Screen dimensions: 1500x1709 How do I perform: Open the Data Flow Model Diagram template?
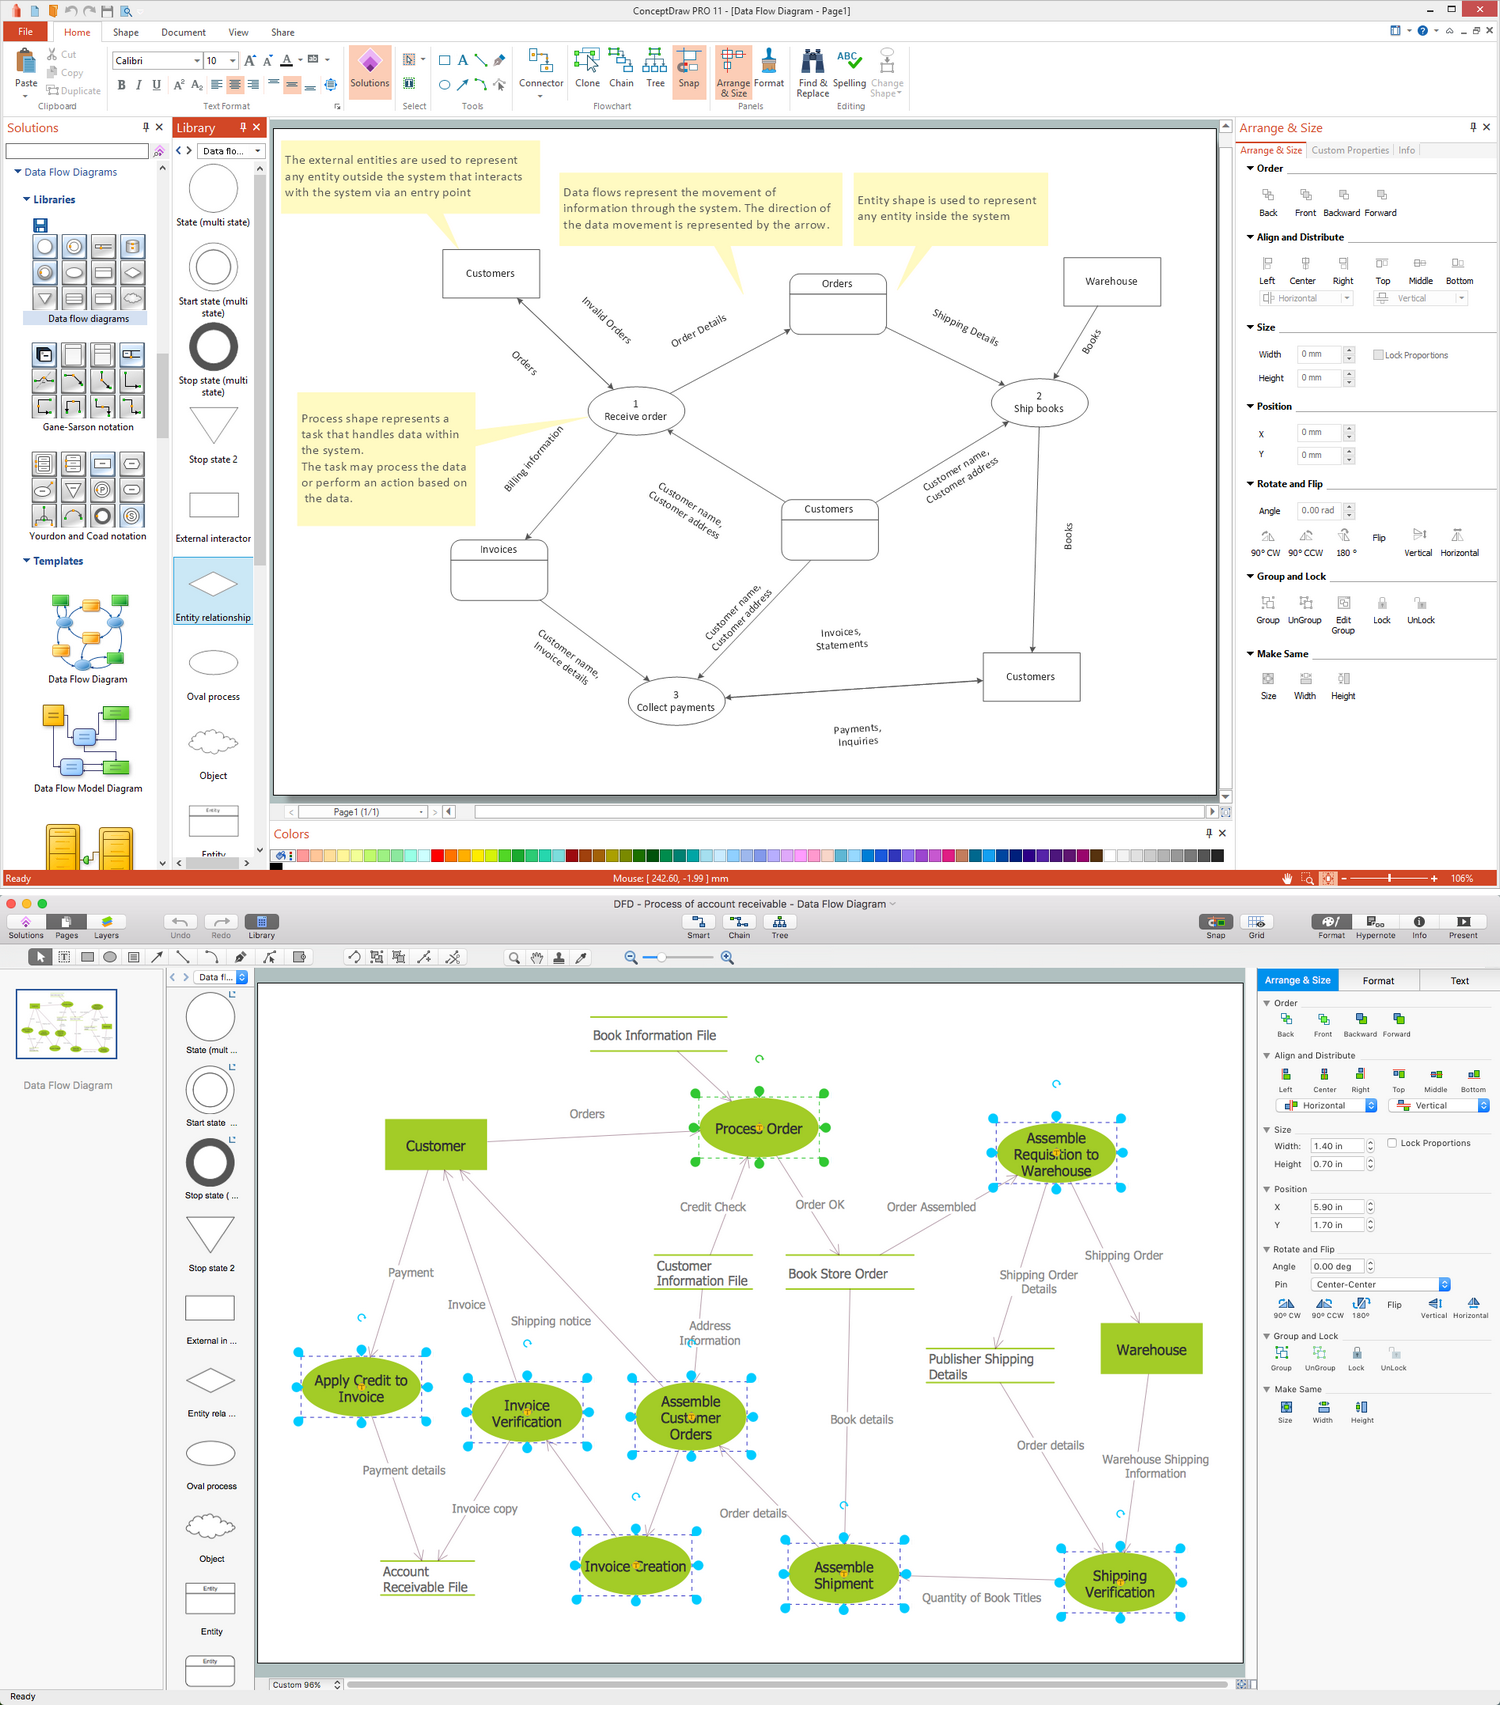(x=87, y=748)
